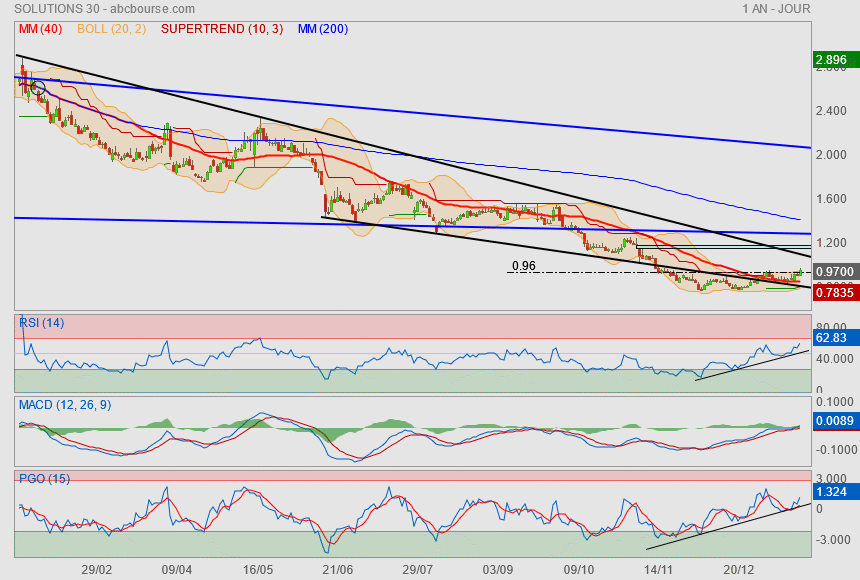The image size is (860, 580).
Task: Click the RSI value tag 62.83
Action: coord(833,338)
